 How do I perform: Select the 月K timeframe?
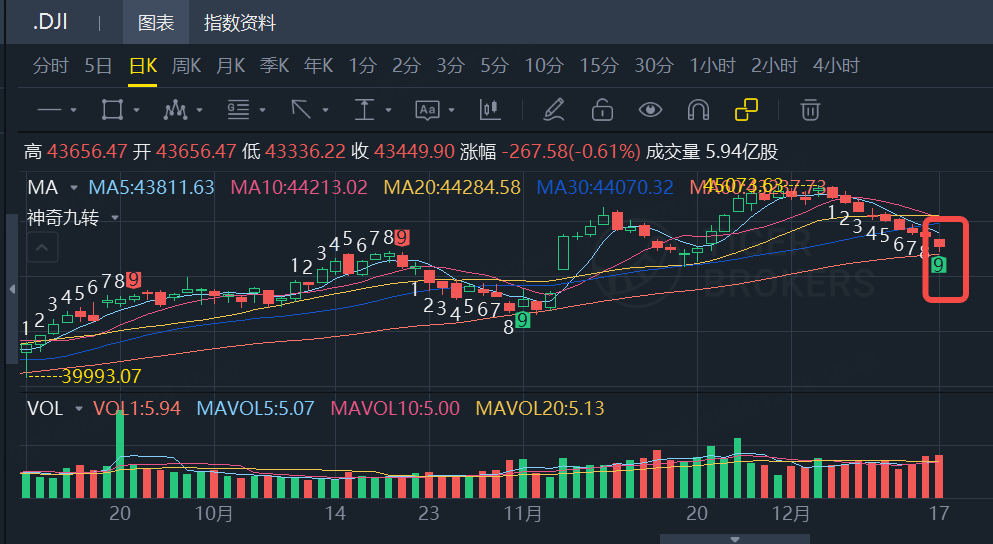pos(231,65)
